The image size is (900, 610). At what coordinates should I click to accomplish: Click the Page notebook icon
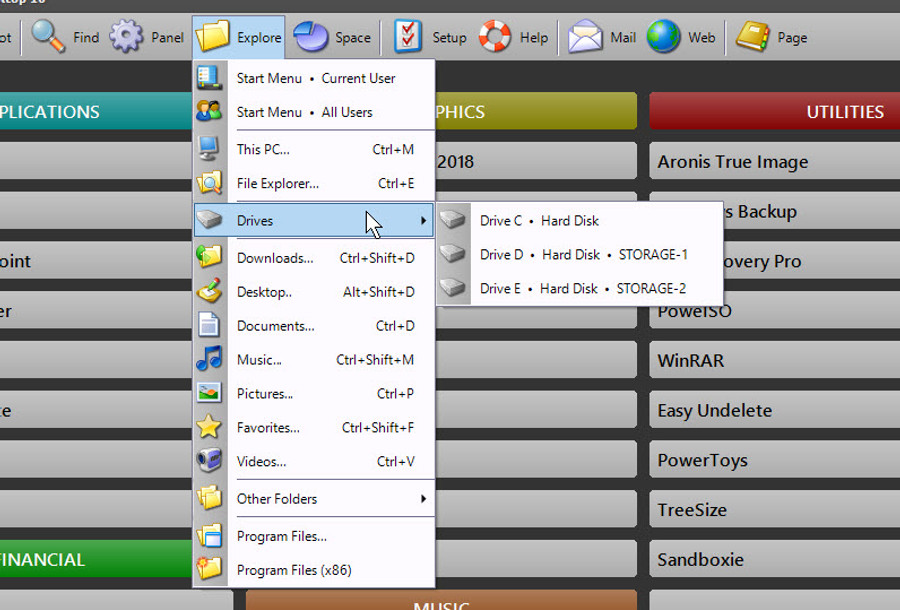click(x=752, y=37)
